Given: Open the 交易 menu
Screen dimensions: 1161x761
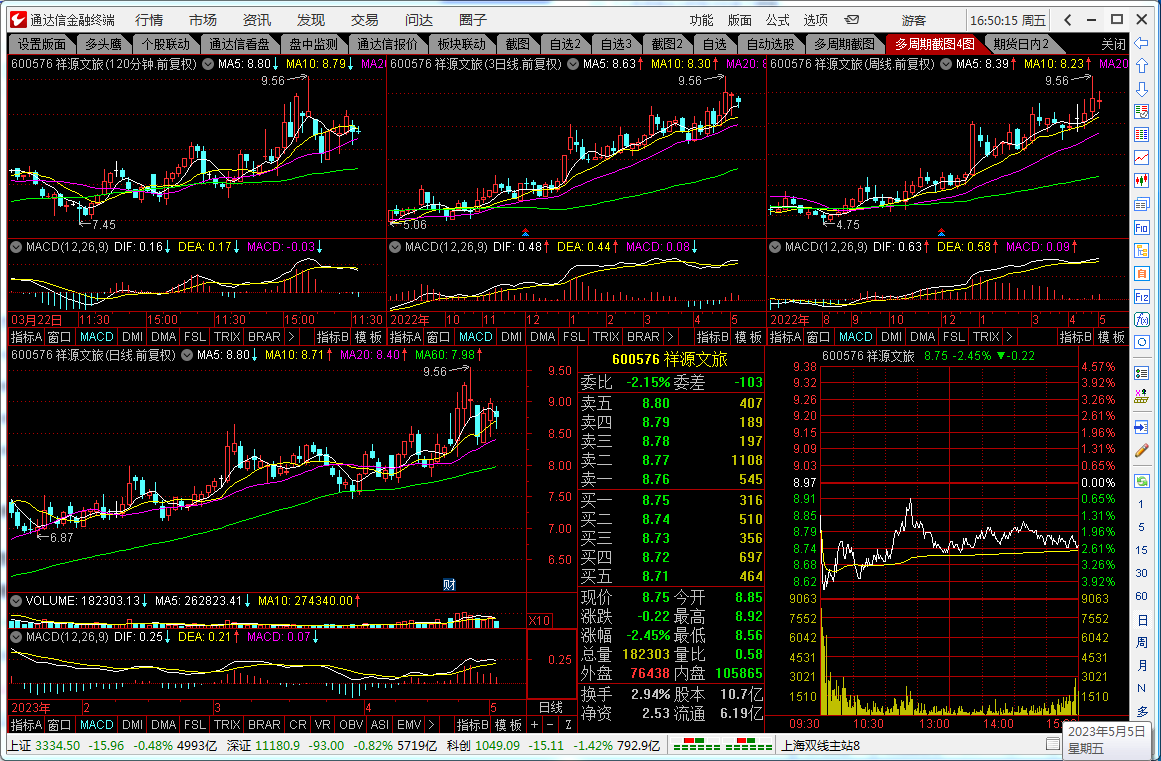Looking at the screenshot, I should [x=365, y=20].
